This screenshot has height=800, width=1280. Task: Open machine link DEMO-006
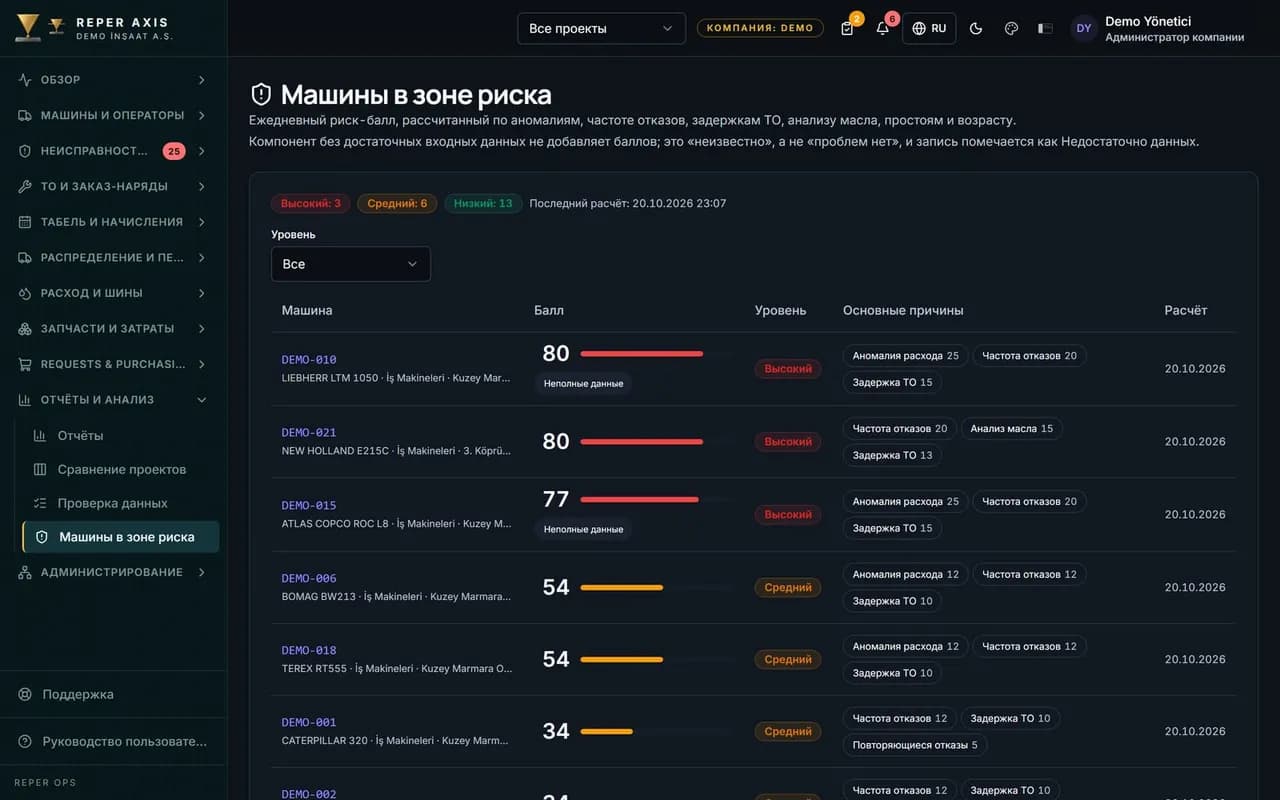309,578
